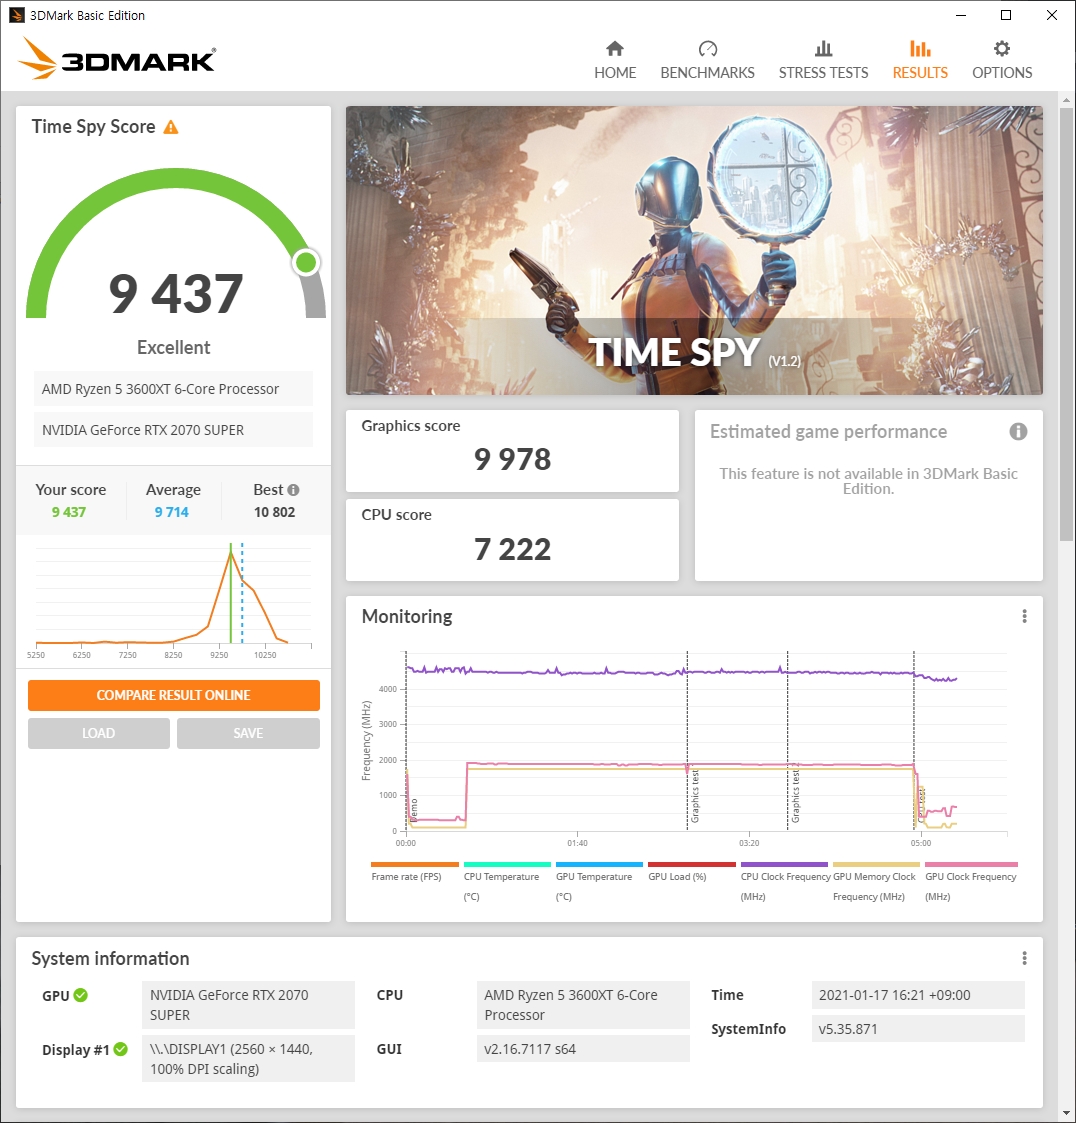Click Your score 9 437 value

(69, 512)
